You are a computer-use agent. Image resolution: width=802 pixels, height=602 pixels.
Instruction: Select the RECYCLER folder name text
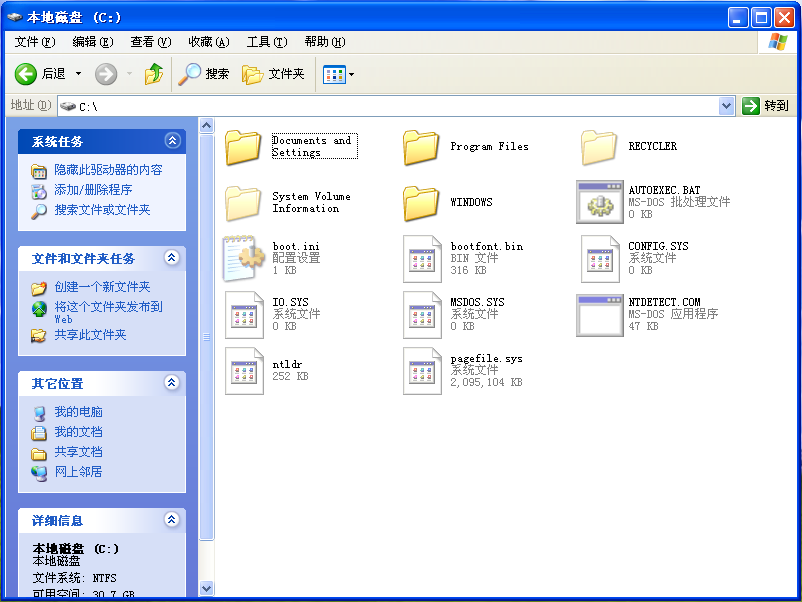click(x=653, y=147)
